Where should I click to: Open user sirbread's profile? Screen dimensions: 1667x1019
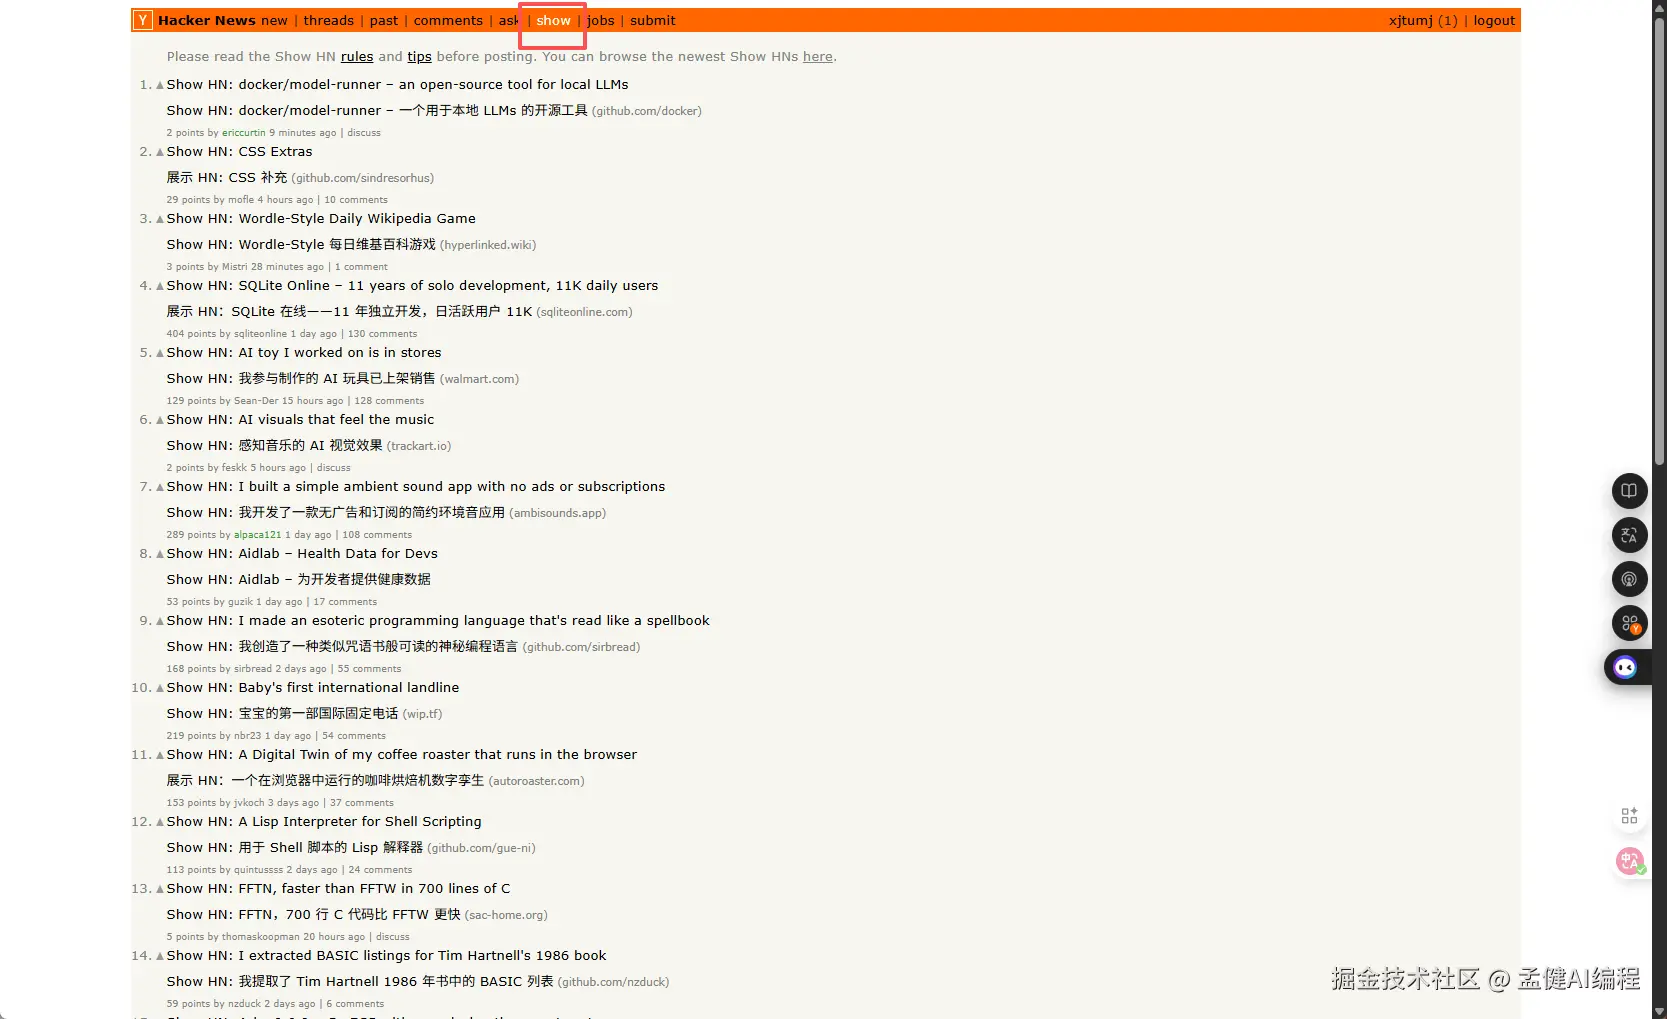coord(253,669)
